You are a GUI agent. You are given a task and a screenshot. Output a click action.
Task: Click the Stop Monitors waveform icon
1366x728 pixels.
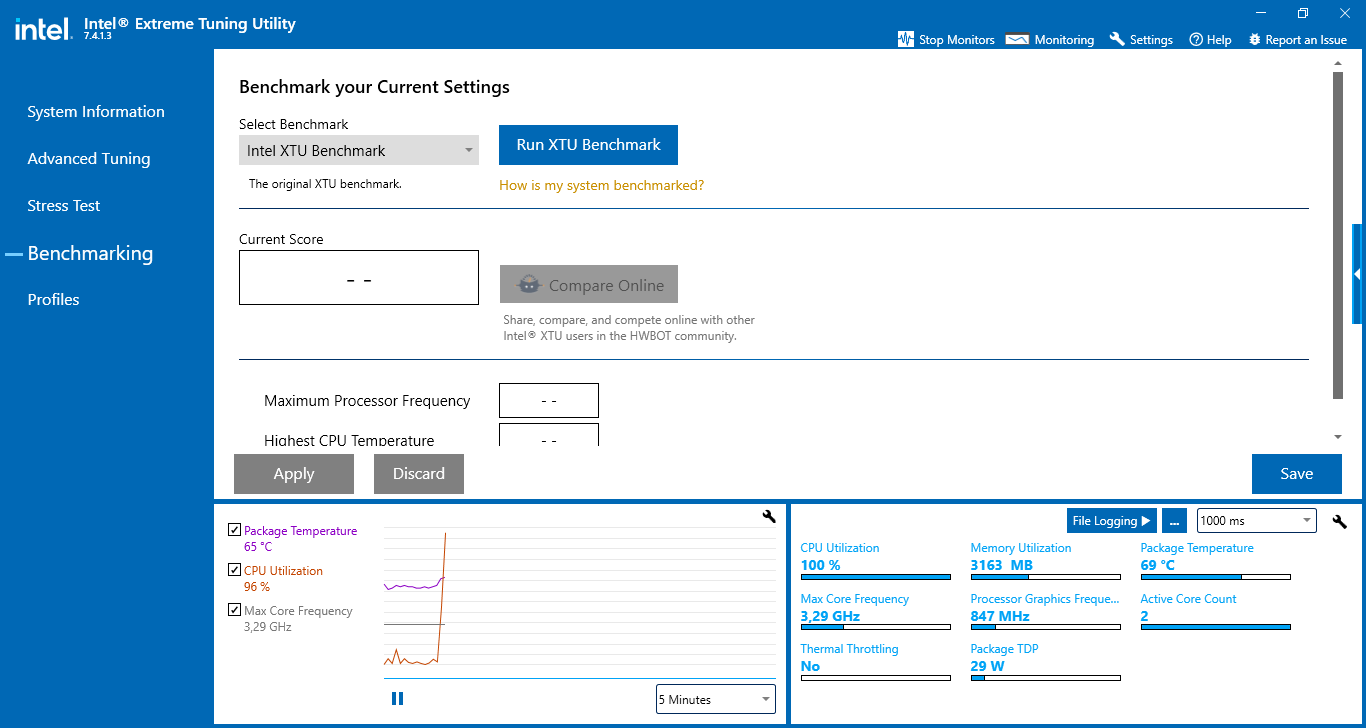click(x=906, y=40)
